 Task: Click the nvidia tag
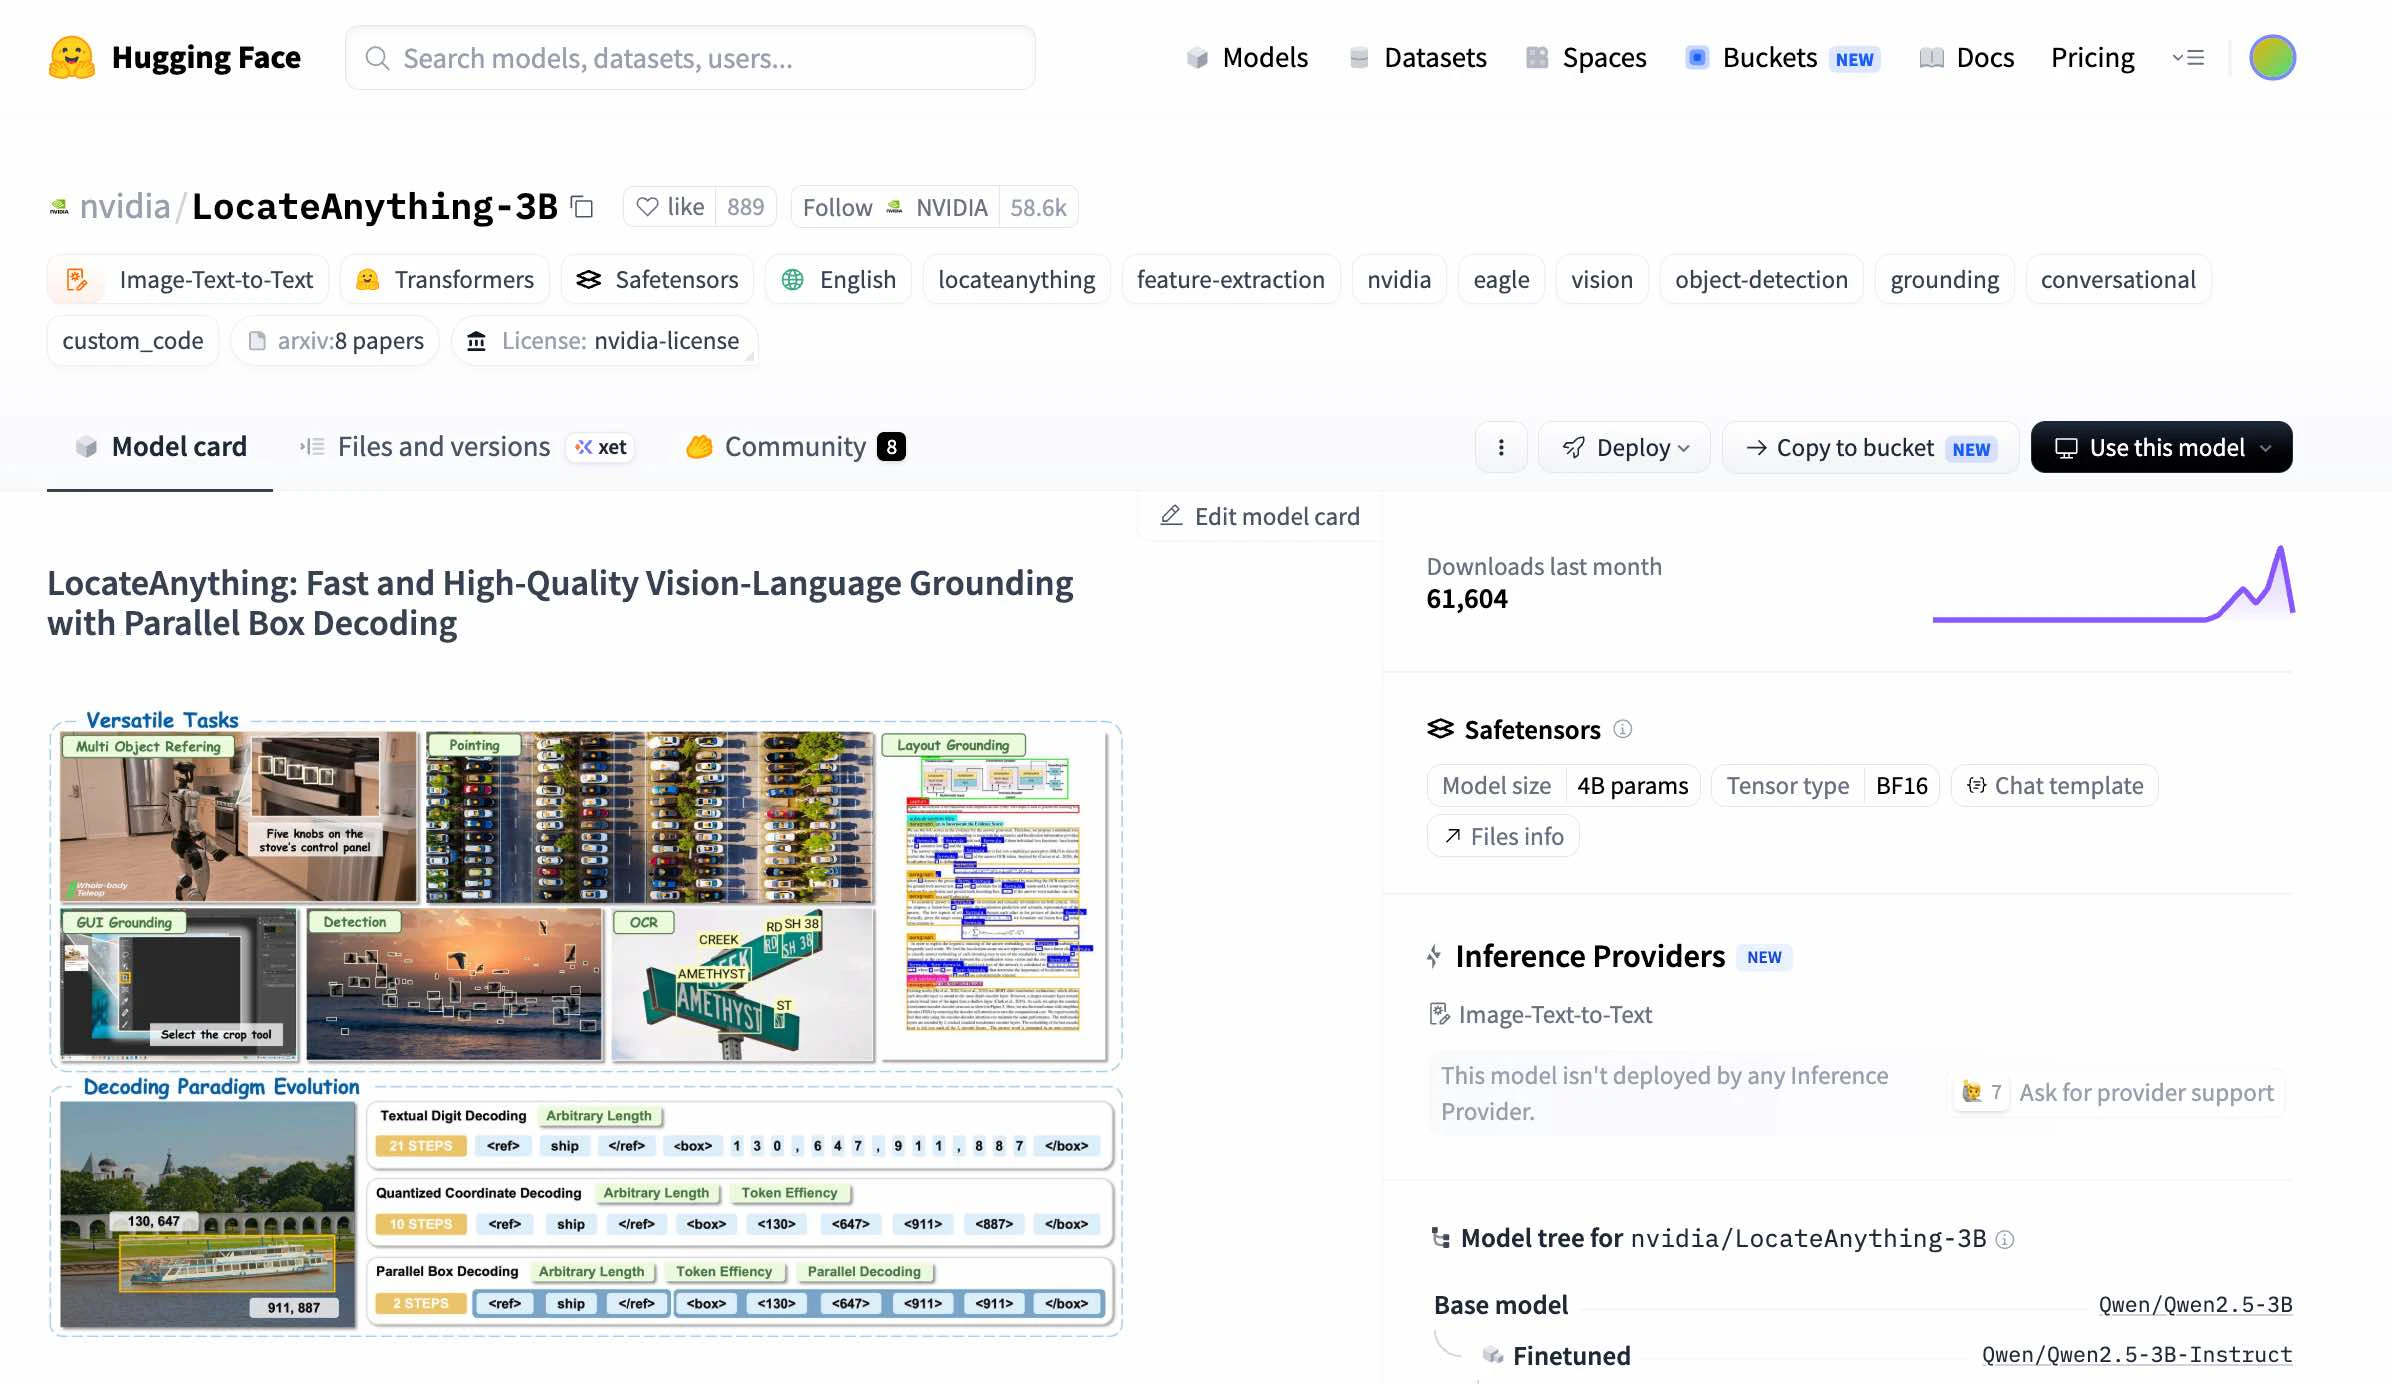coord(1399,280)
